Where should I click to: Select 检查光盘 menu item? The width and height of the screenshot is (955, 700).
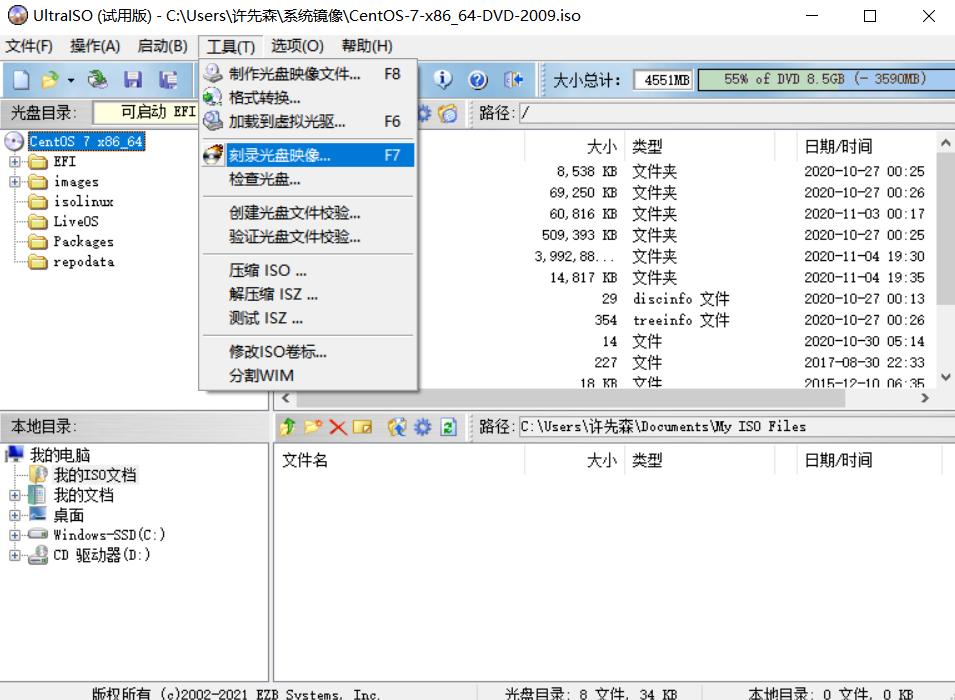(x=308, y=180)
